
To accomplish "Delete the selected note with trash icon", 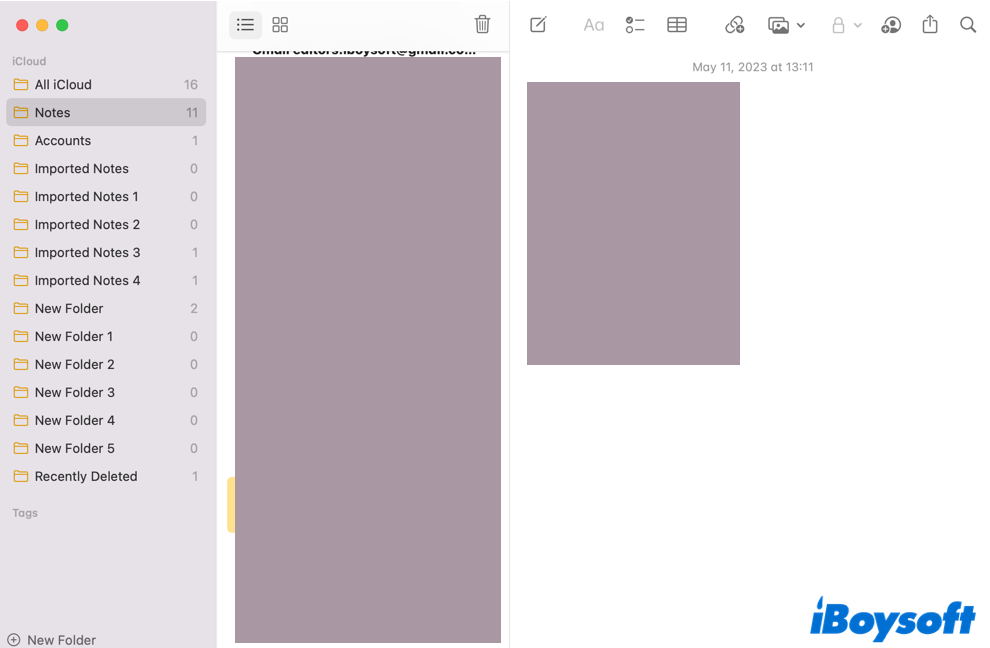I will (482, 25).
